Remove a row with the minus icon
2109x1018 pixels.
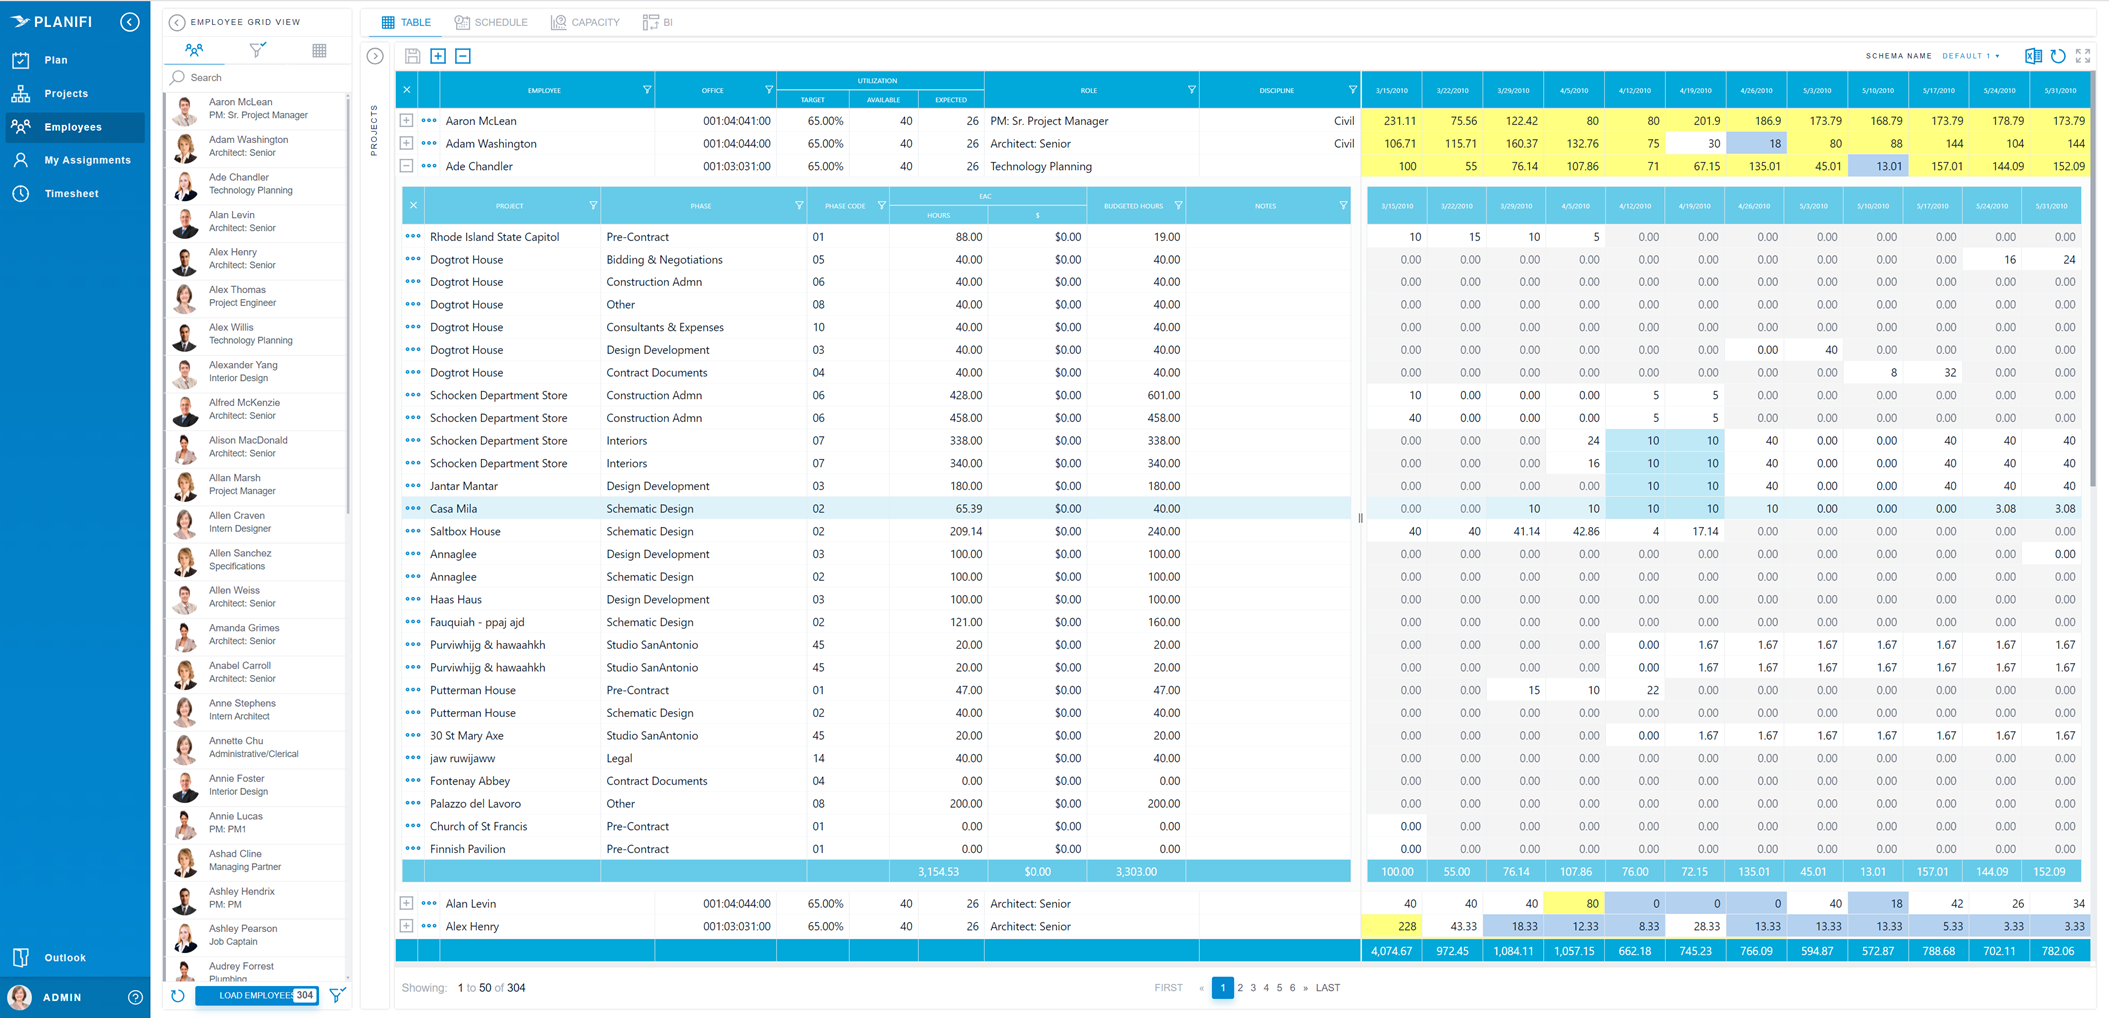(x=462, y=56)
